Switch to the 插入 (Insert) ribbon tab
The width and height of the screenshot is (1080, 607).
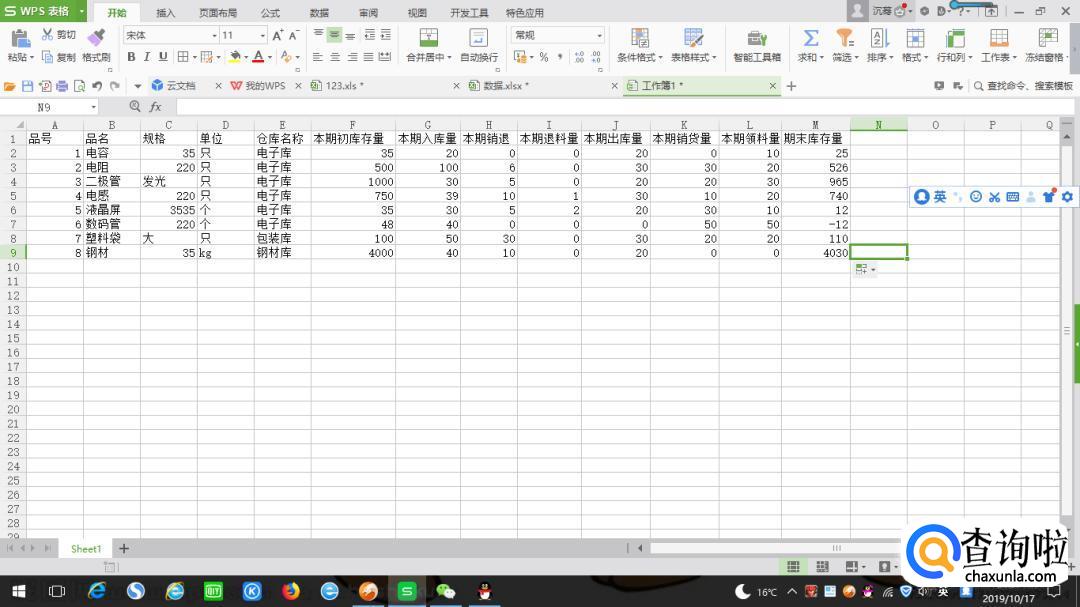tap(165, 12)
